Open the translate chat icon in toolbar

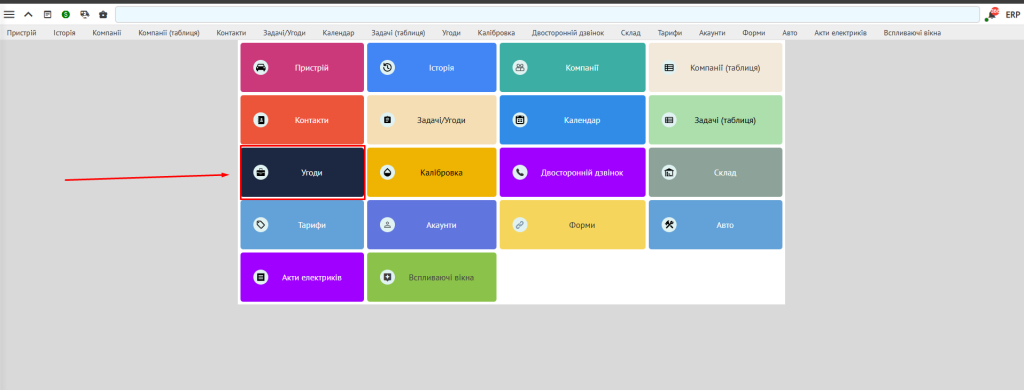(x=84, y=14)
